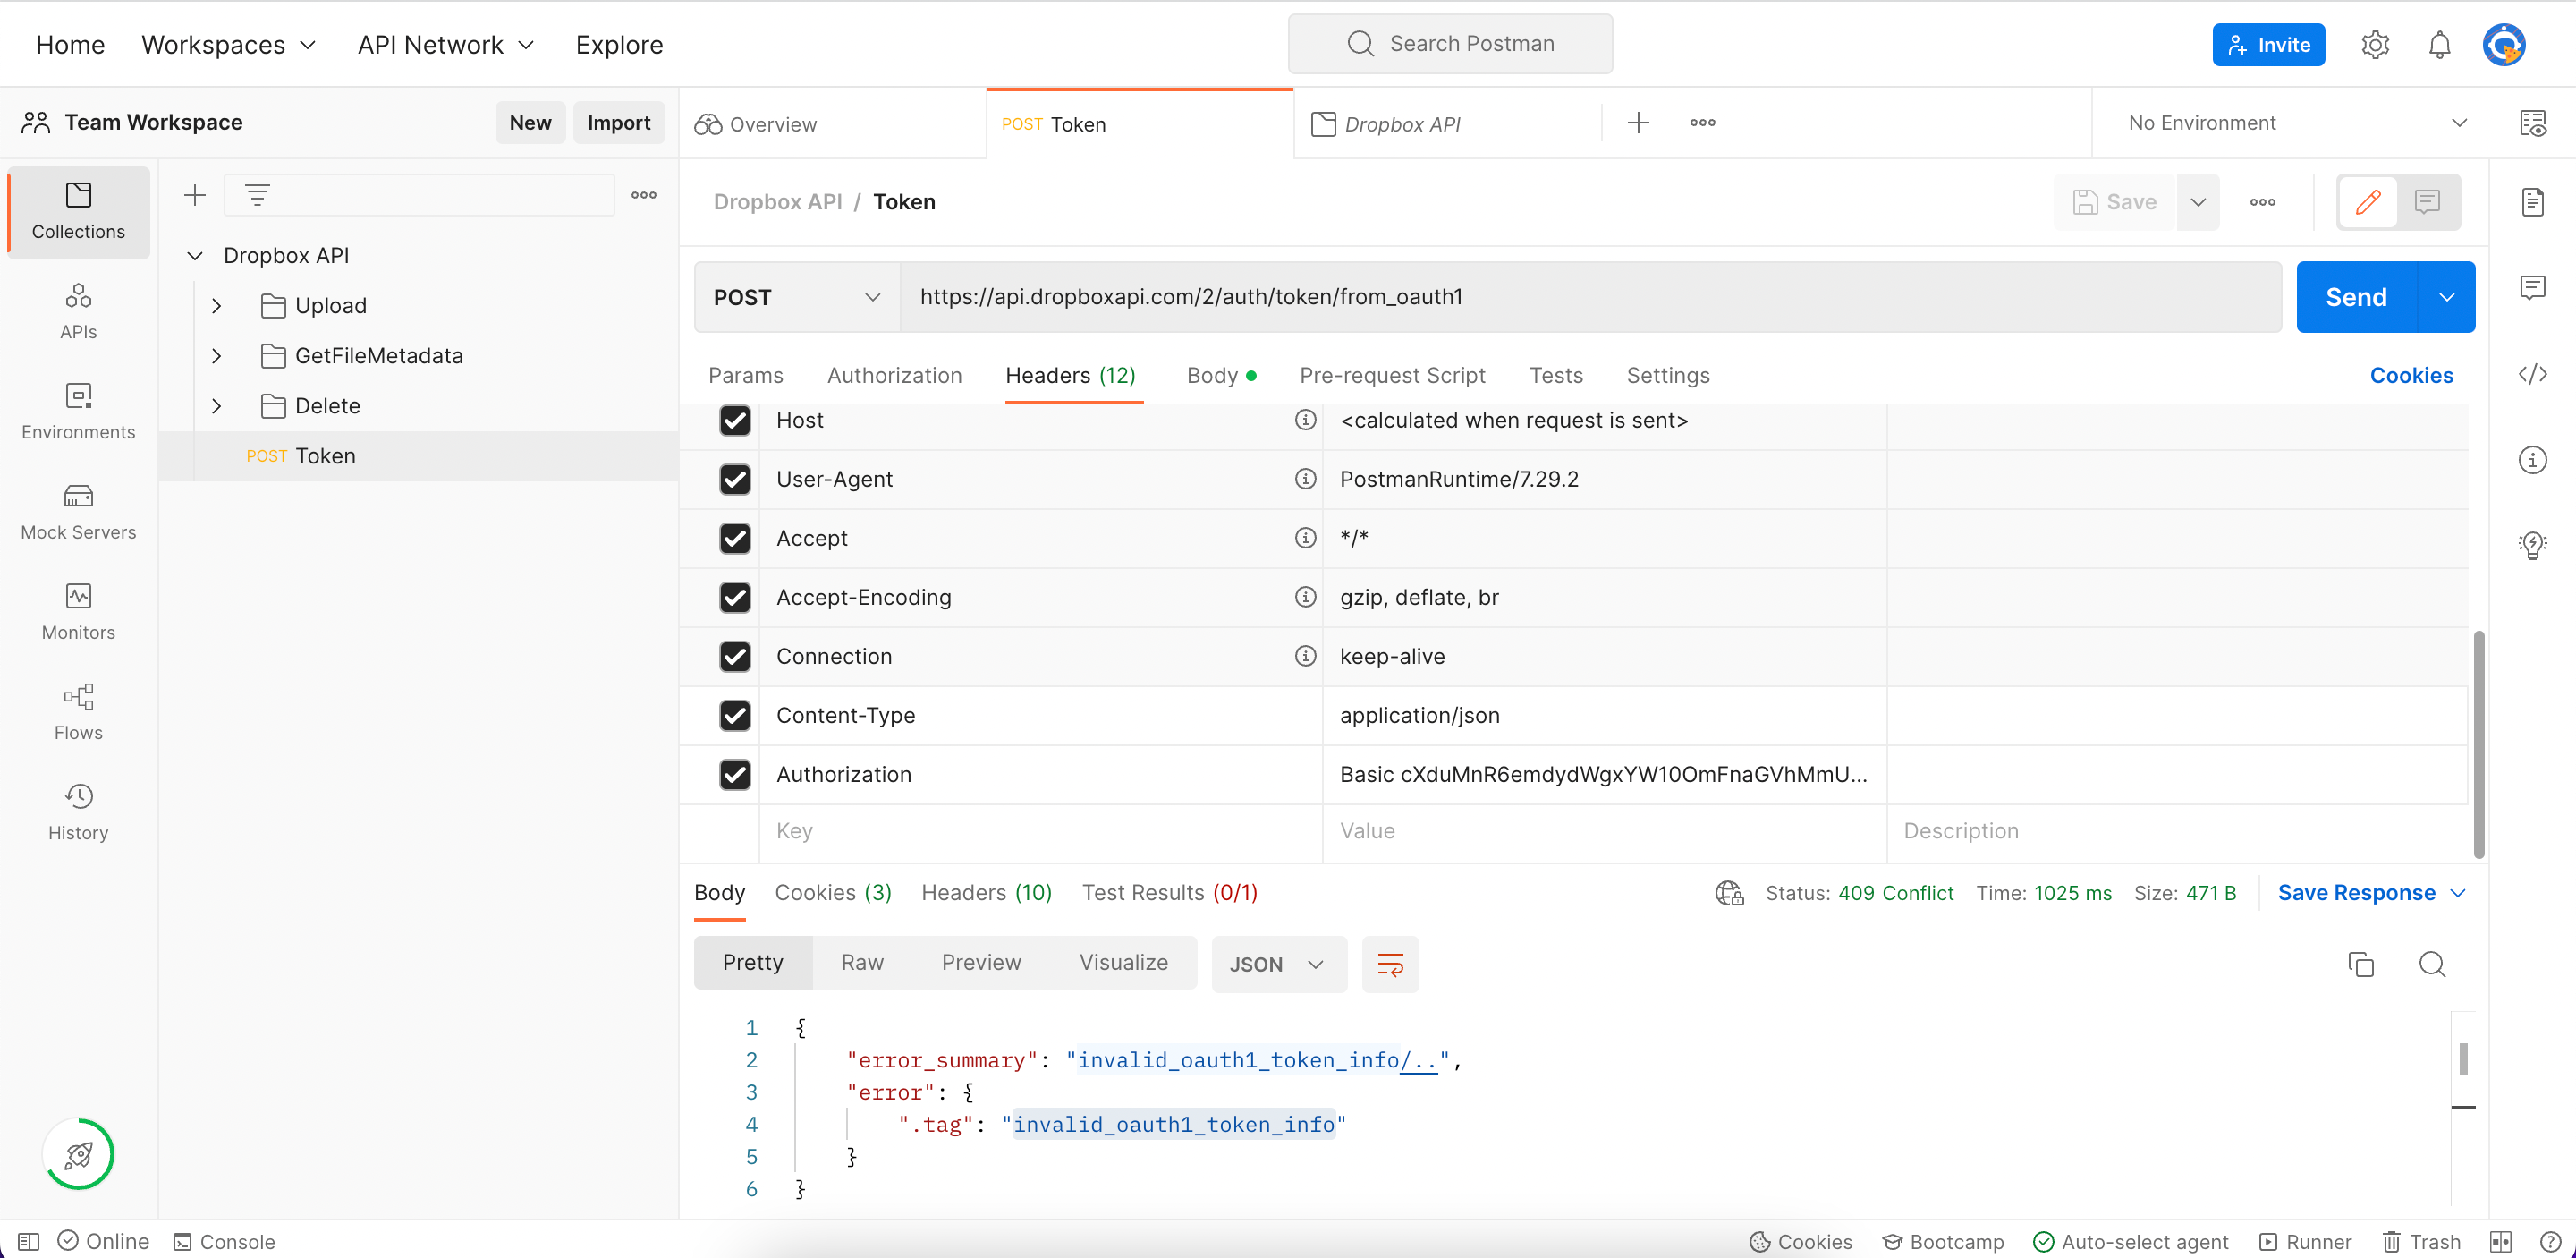
Task: Open the Cookies link beside Settings
Action: coord(2411,375)
